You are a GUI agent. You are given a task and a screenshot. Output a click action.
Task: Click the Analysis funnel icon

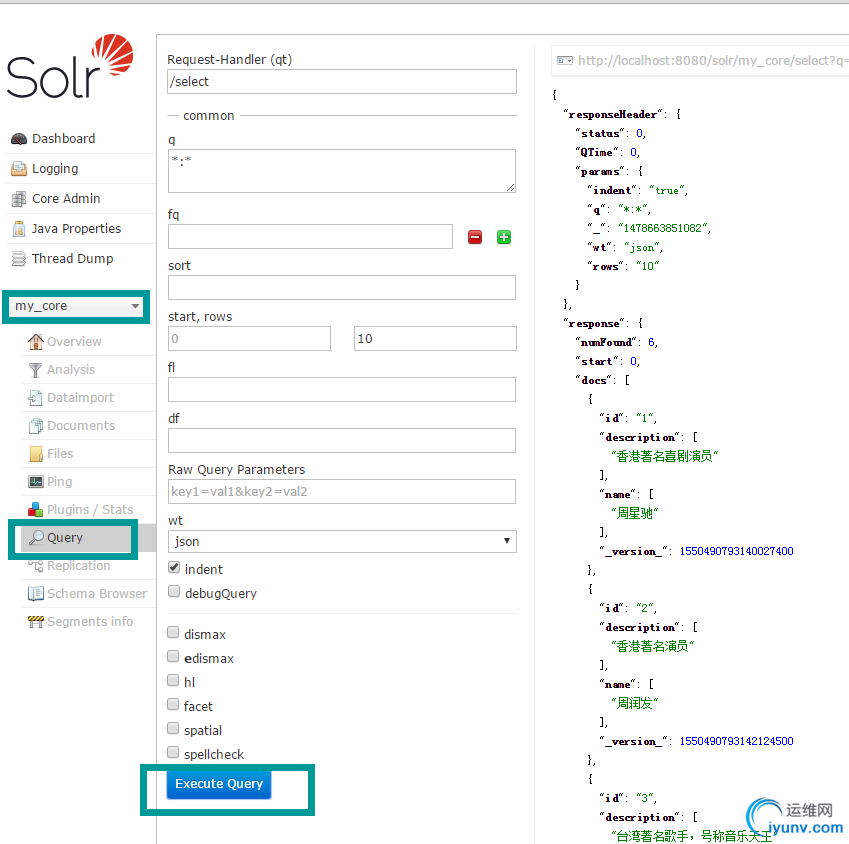(x=36, y=370)
